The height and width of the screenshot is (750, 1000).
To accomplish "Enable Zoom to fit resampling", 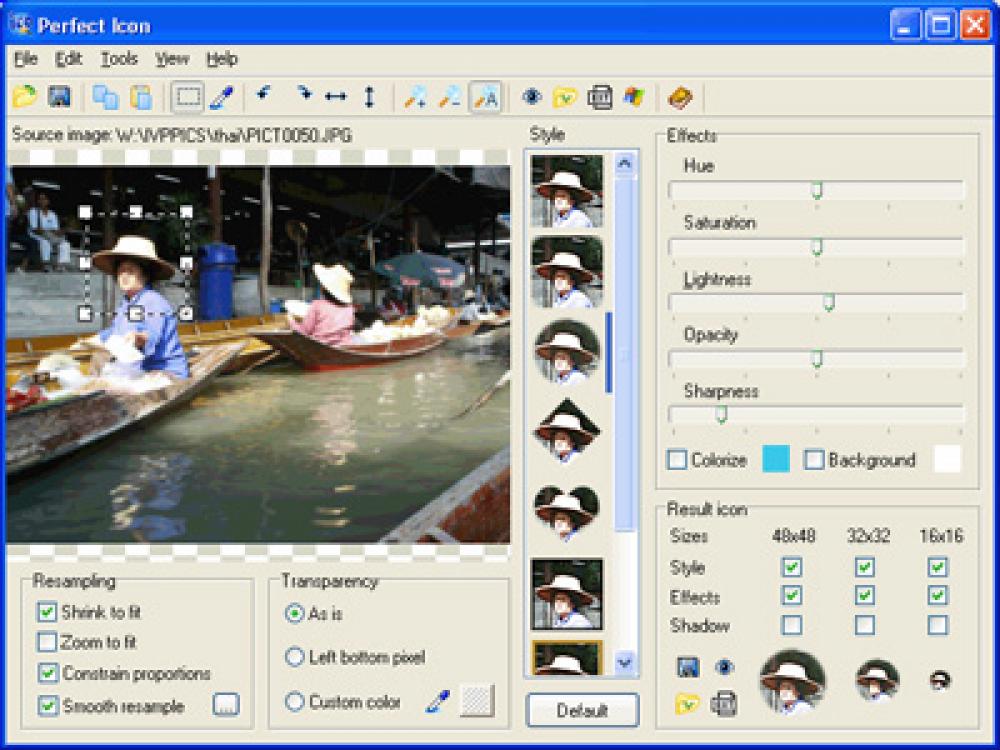I will [49, 643].
